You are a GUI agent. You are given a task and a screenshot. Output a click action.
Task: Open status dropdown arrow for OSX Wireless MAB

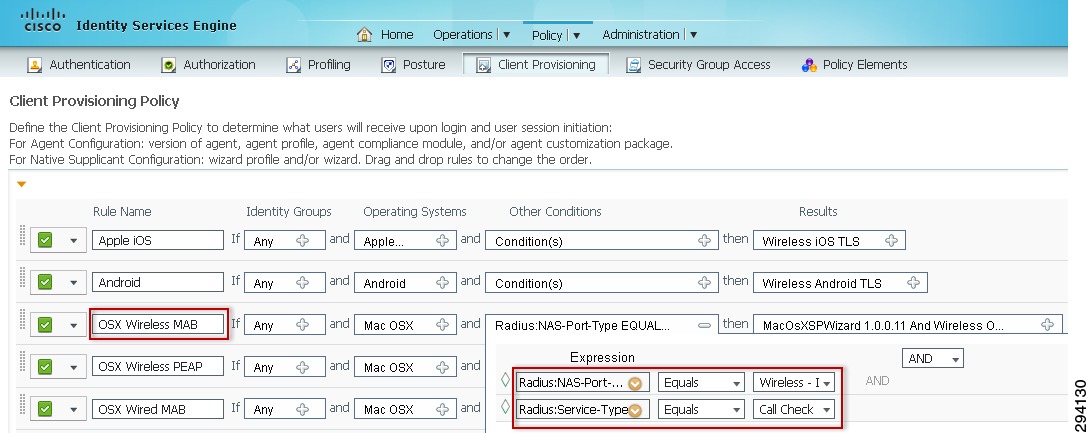click(x=73, y=325)
